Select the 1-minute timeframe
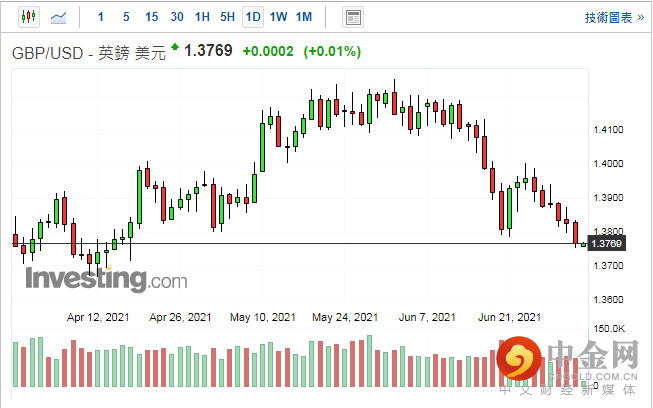The width and height of the screenshot is (653, 408). [x=100, y=17]
